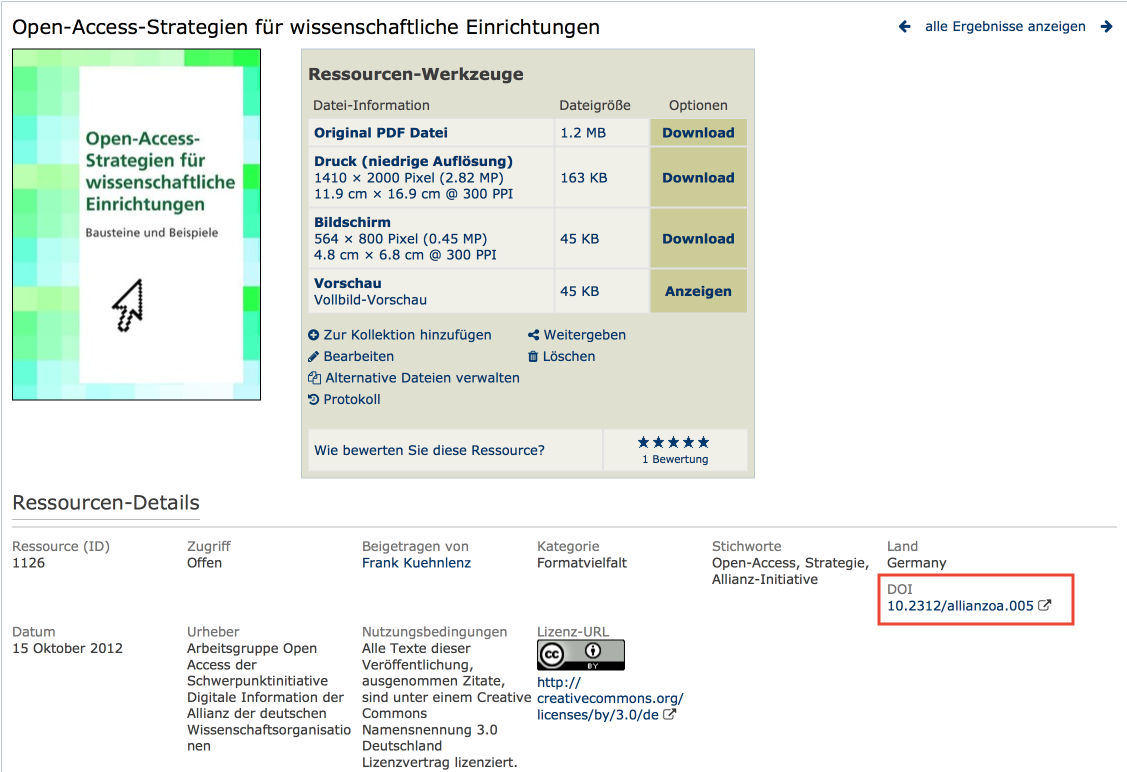Click the share icon beside Weitergeben
1127x772 pixels.
click(533, 336)
